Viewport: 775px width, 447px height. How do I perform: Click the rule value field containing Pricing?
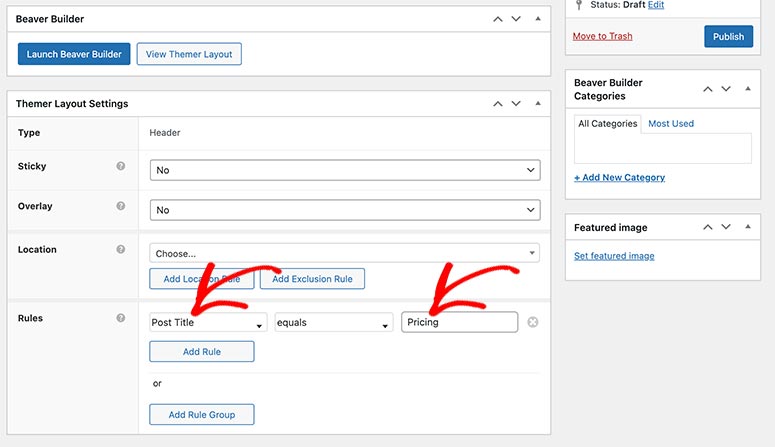460,322
